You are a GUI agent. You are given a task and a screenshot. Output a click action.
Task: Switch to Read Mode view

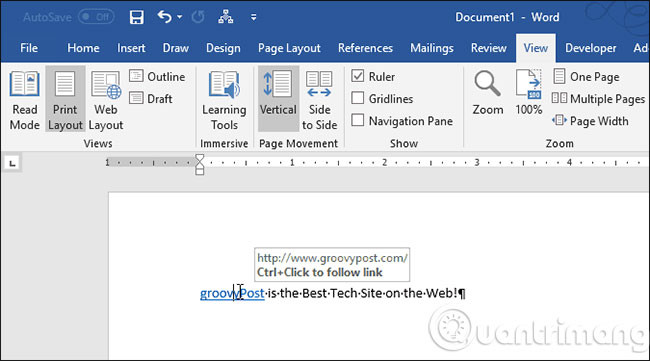pos(24,100)
